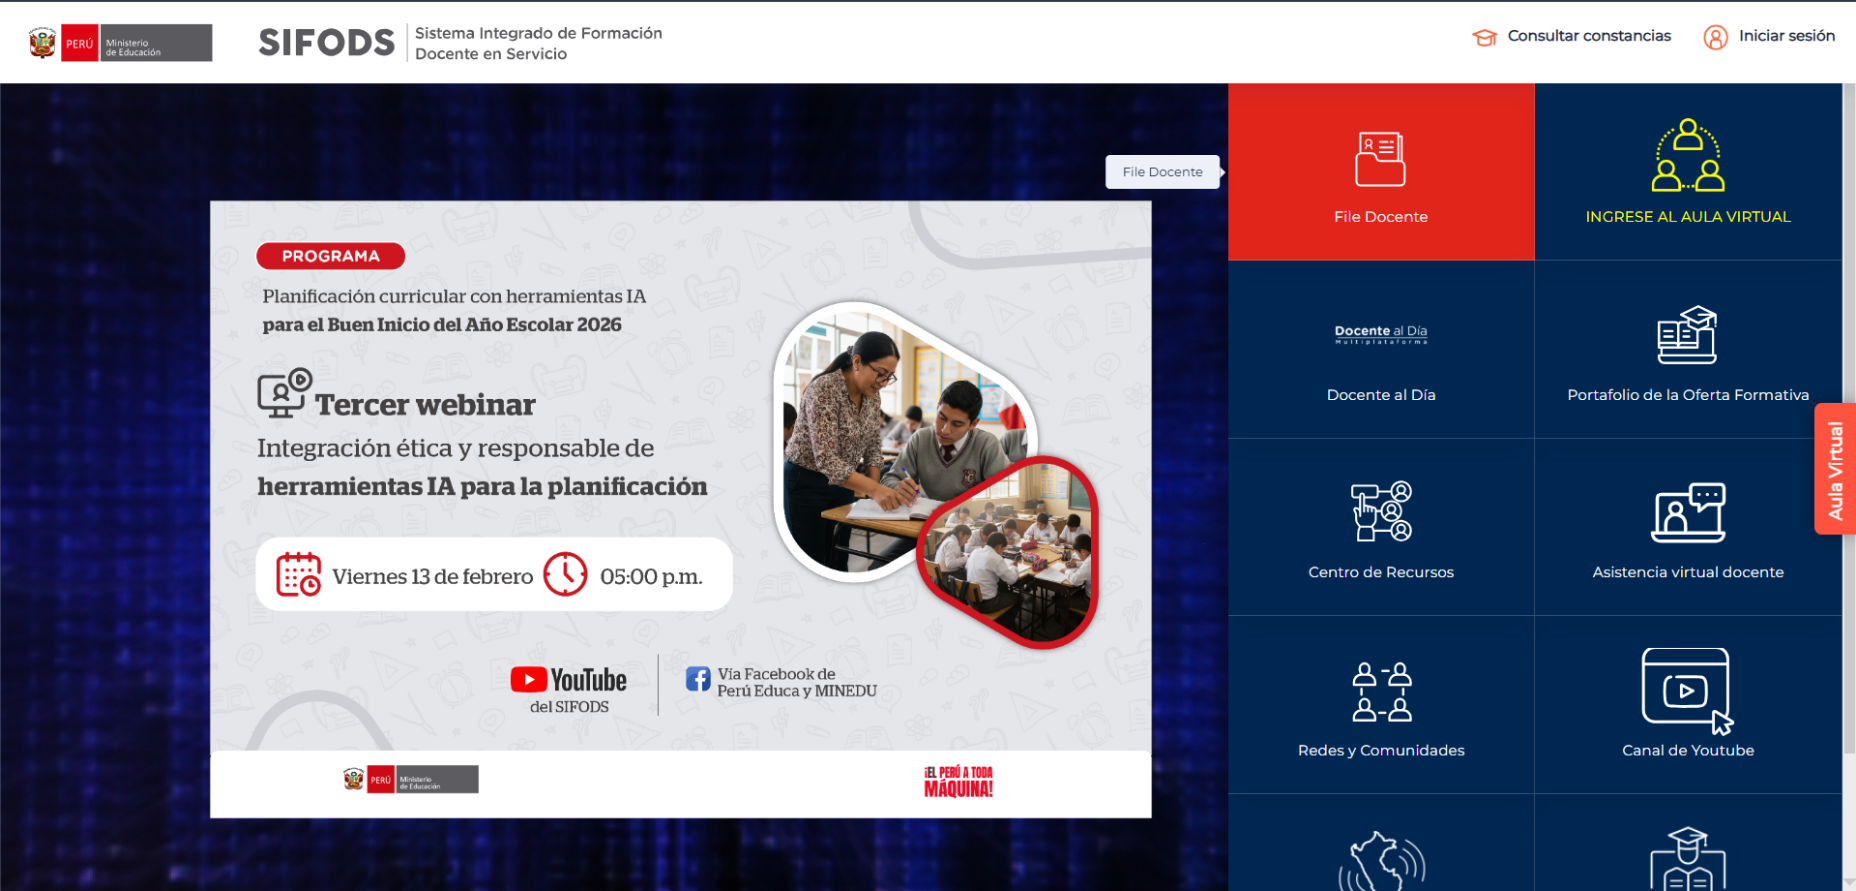Click the page's vertical scrollbar
This screenshot has width=1856, height=891.
pyautogui.click(x=1849, y=400)
